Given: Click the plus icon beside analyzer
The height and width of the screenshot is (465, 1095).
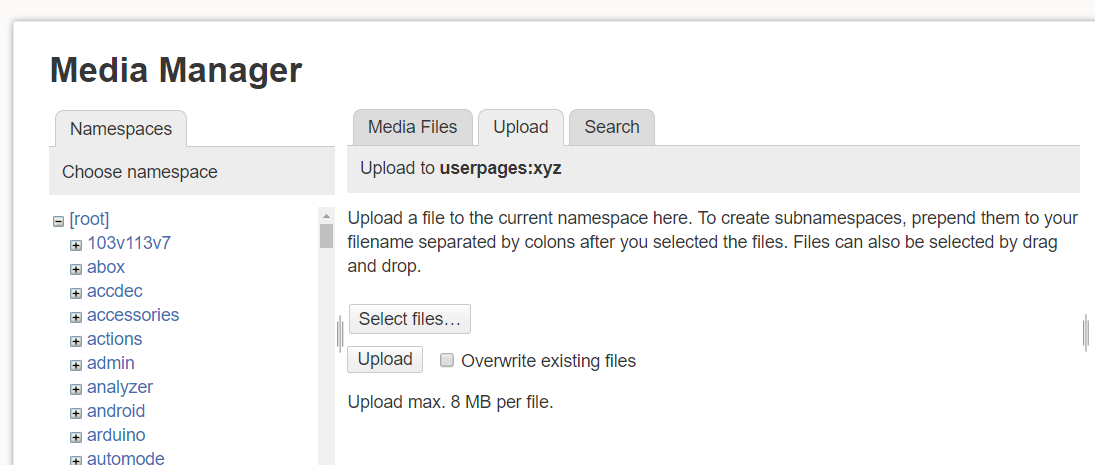Looking at the screenshot, I should point(76,389).
